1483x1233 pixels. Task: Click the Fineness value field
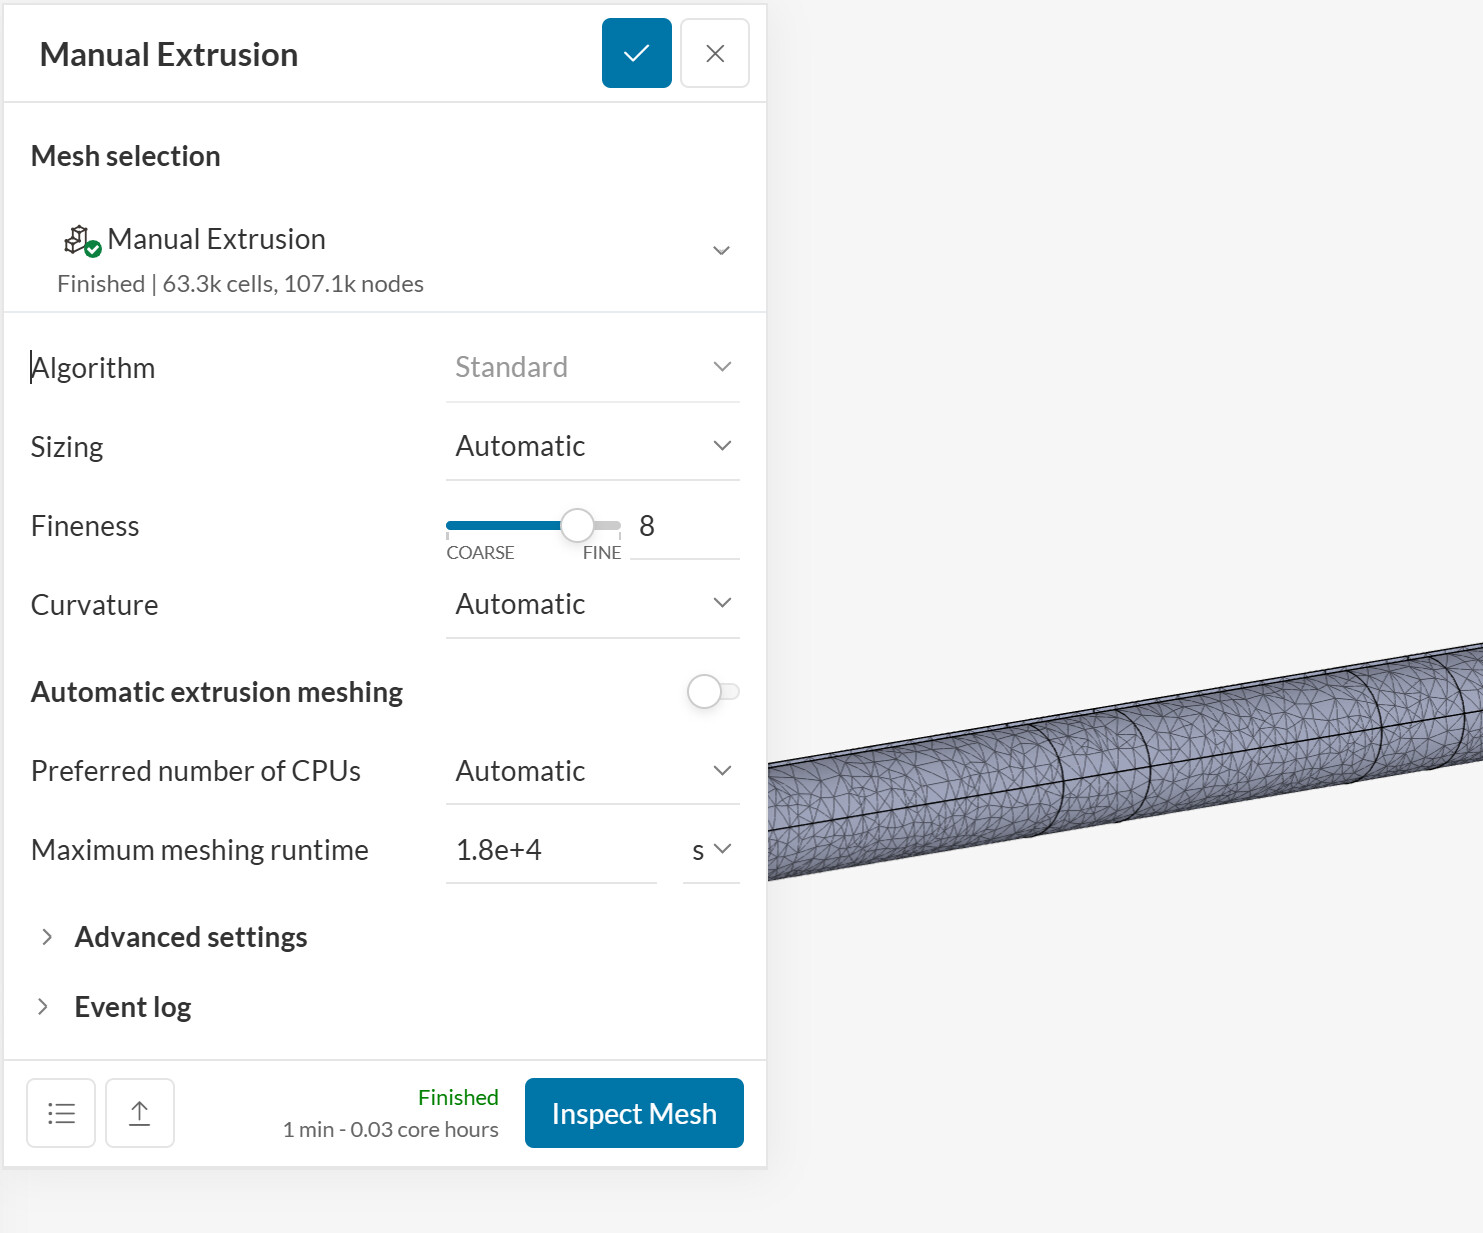point(684,526)
